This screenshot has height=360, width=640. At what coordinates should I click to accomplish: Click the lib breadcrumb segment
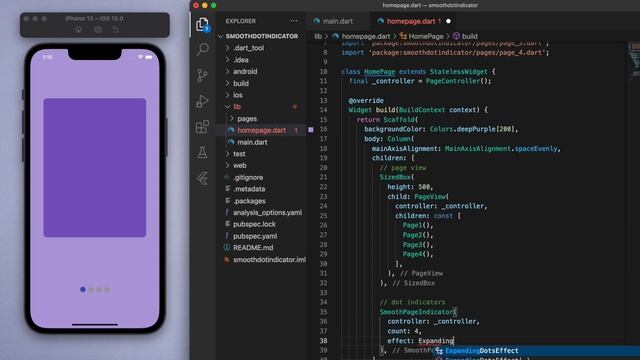[x=318, y=36]
